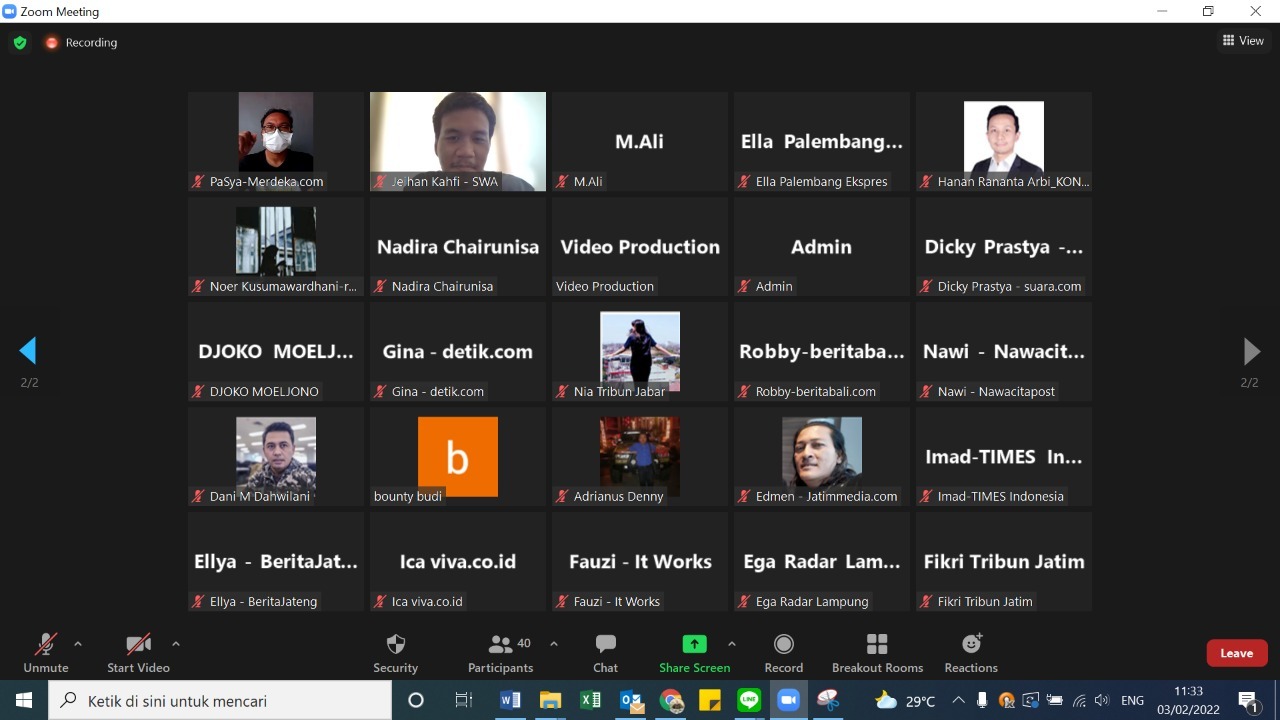
Task: Select Nia Tribun Jabar participant tile
Action: click(x=640, y=351)
